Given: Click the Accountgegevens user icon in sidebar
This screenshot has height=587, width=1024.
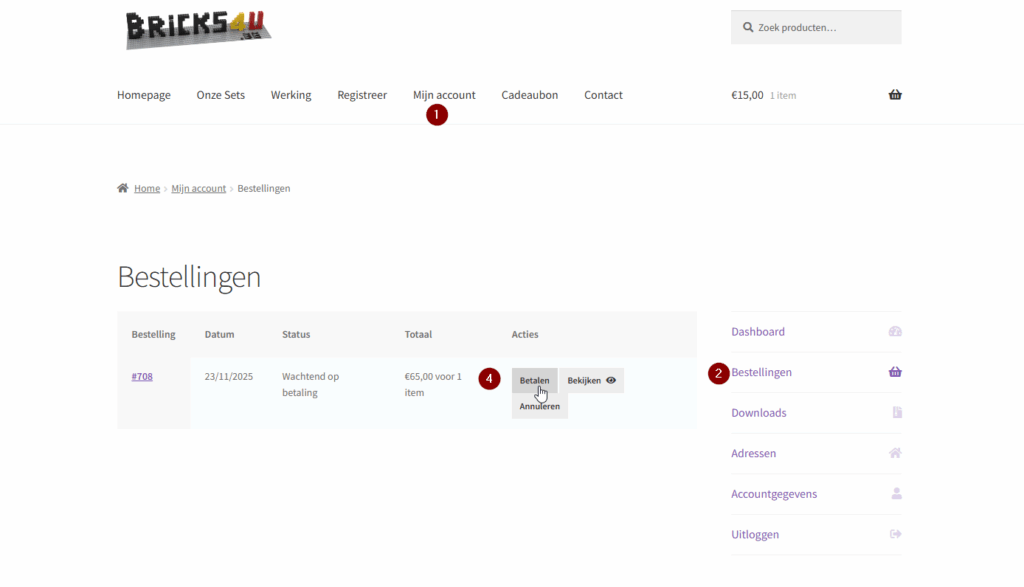Looking at the screenshot, I should [896, 494].
